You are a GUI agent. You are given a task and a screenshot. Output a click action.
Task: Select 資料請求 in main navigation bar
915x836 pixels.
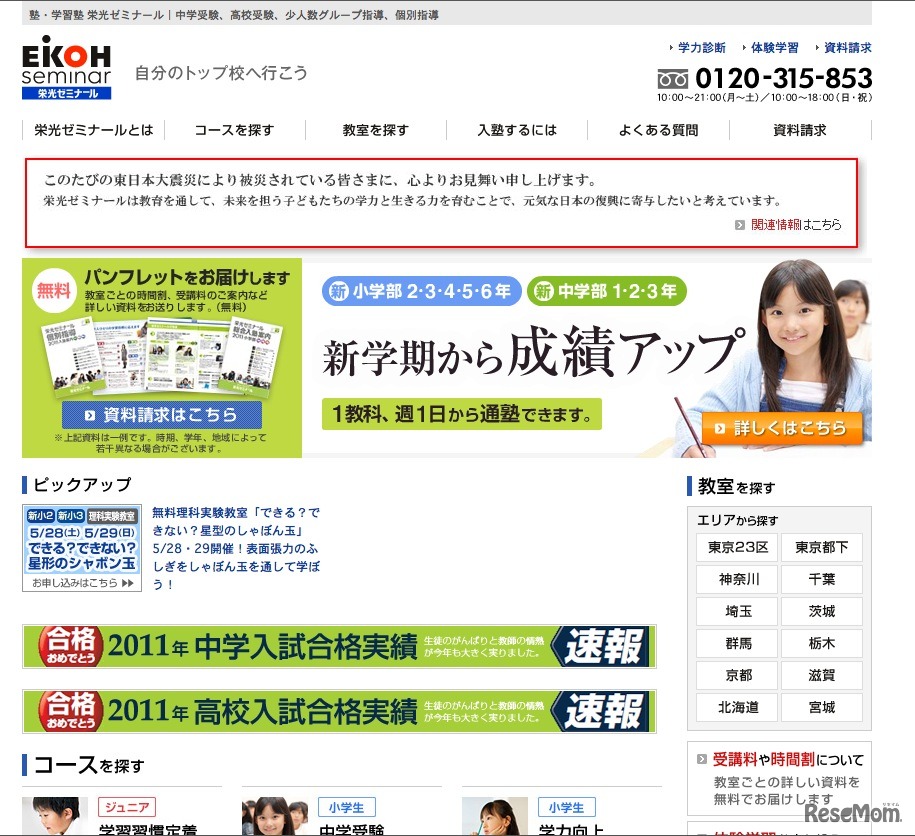tap(800, 130)
